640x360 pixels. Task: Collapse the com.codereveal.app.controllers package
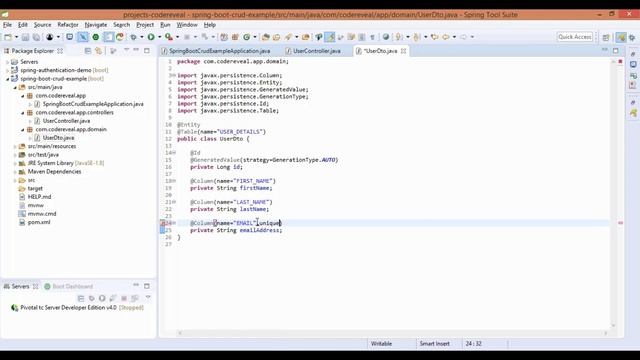[23, 112]
